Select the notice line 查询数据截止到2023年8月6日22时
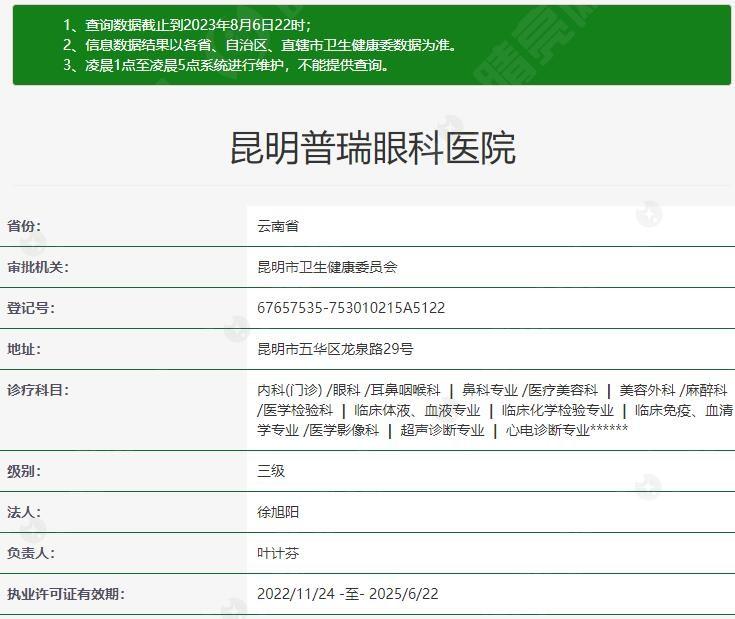The width and height of the screenshot is (735, 619). click(187, 25)
